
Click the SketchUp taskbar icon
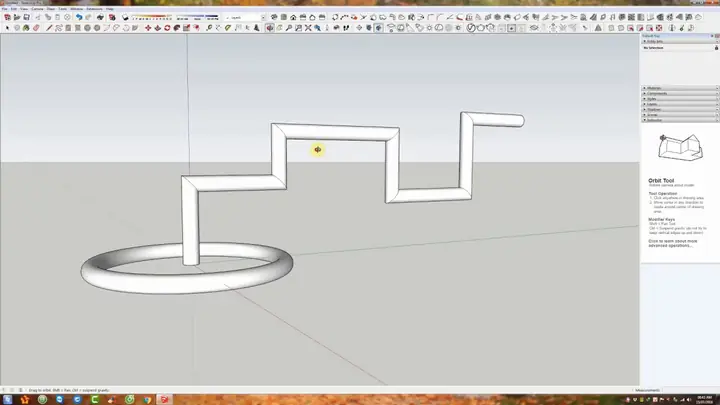coord(164,399)
